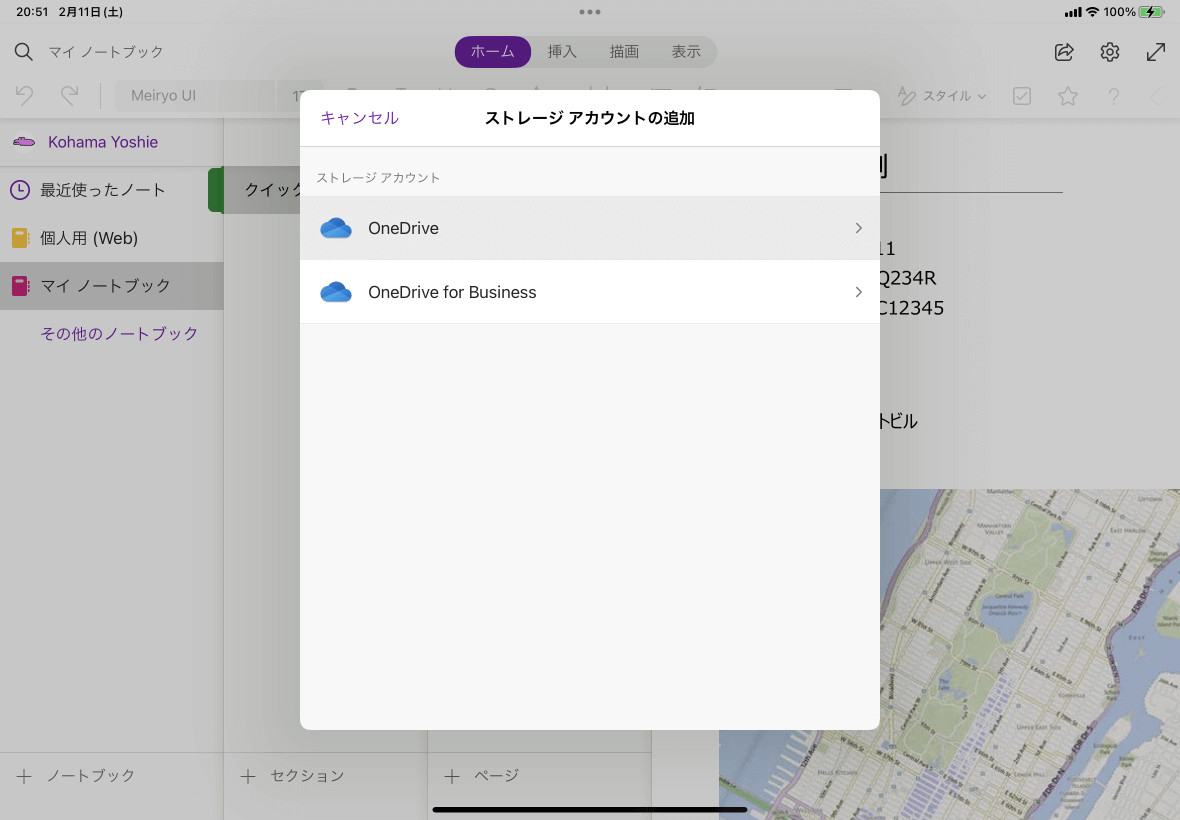Tap the マイ ノートブック title in header

pyautogui.click(x=106, y=52)
